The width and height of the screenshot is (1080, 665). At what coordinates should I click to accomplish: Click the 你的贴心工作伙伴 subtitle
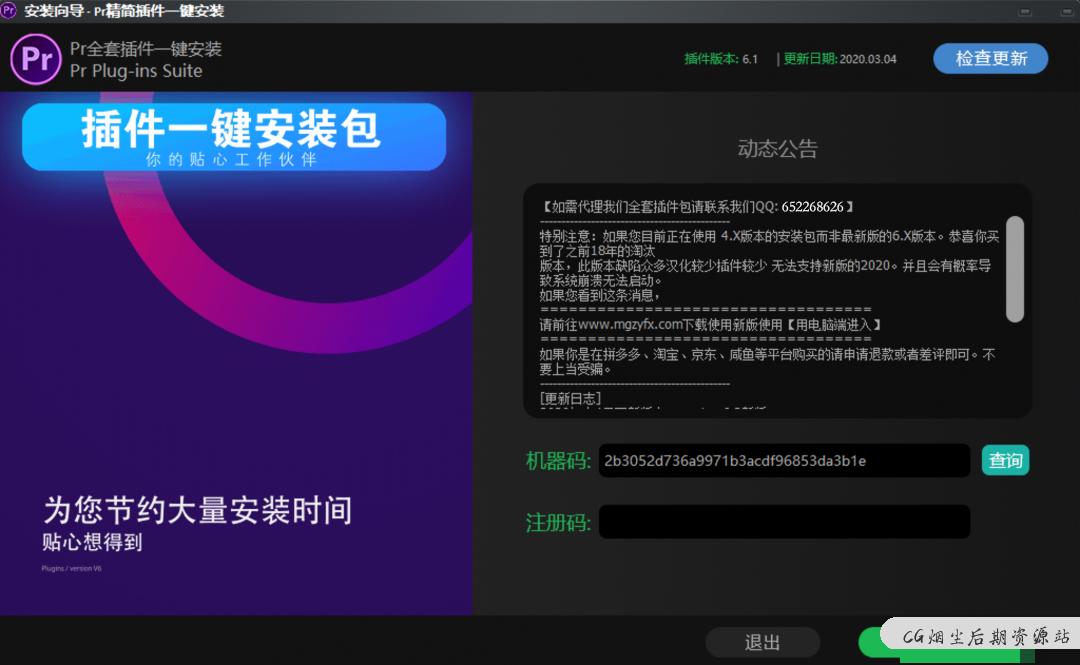coord(231,159)
